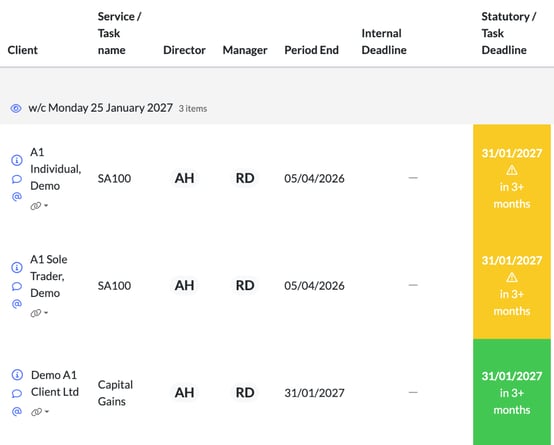Open comment bubble for A1 Individual, Demo

pos(17,179)
